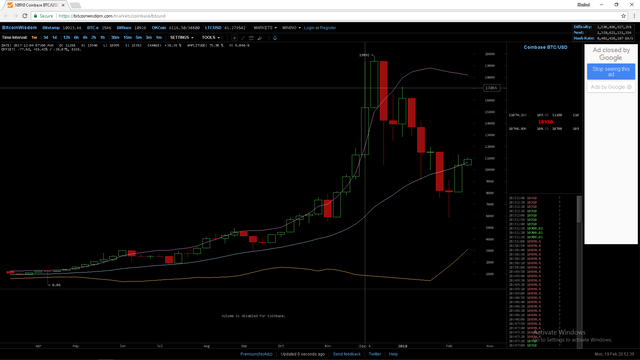Screen dimensions: 640x360
Task: Select the 30m time interval
Action: (x=115, y=38)
